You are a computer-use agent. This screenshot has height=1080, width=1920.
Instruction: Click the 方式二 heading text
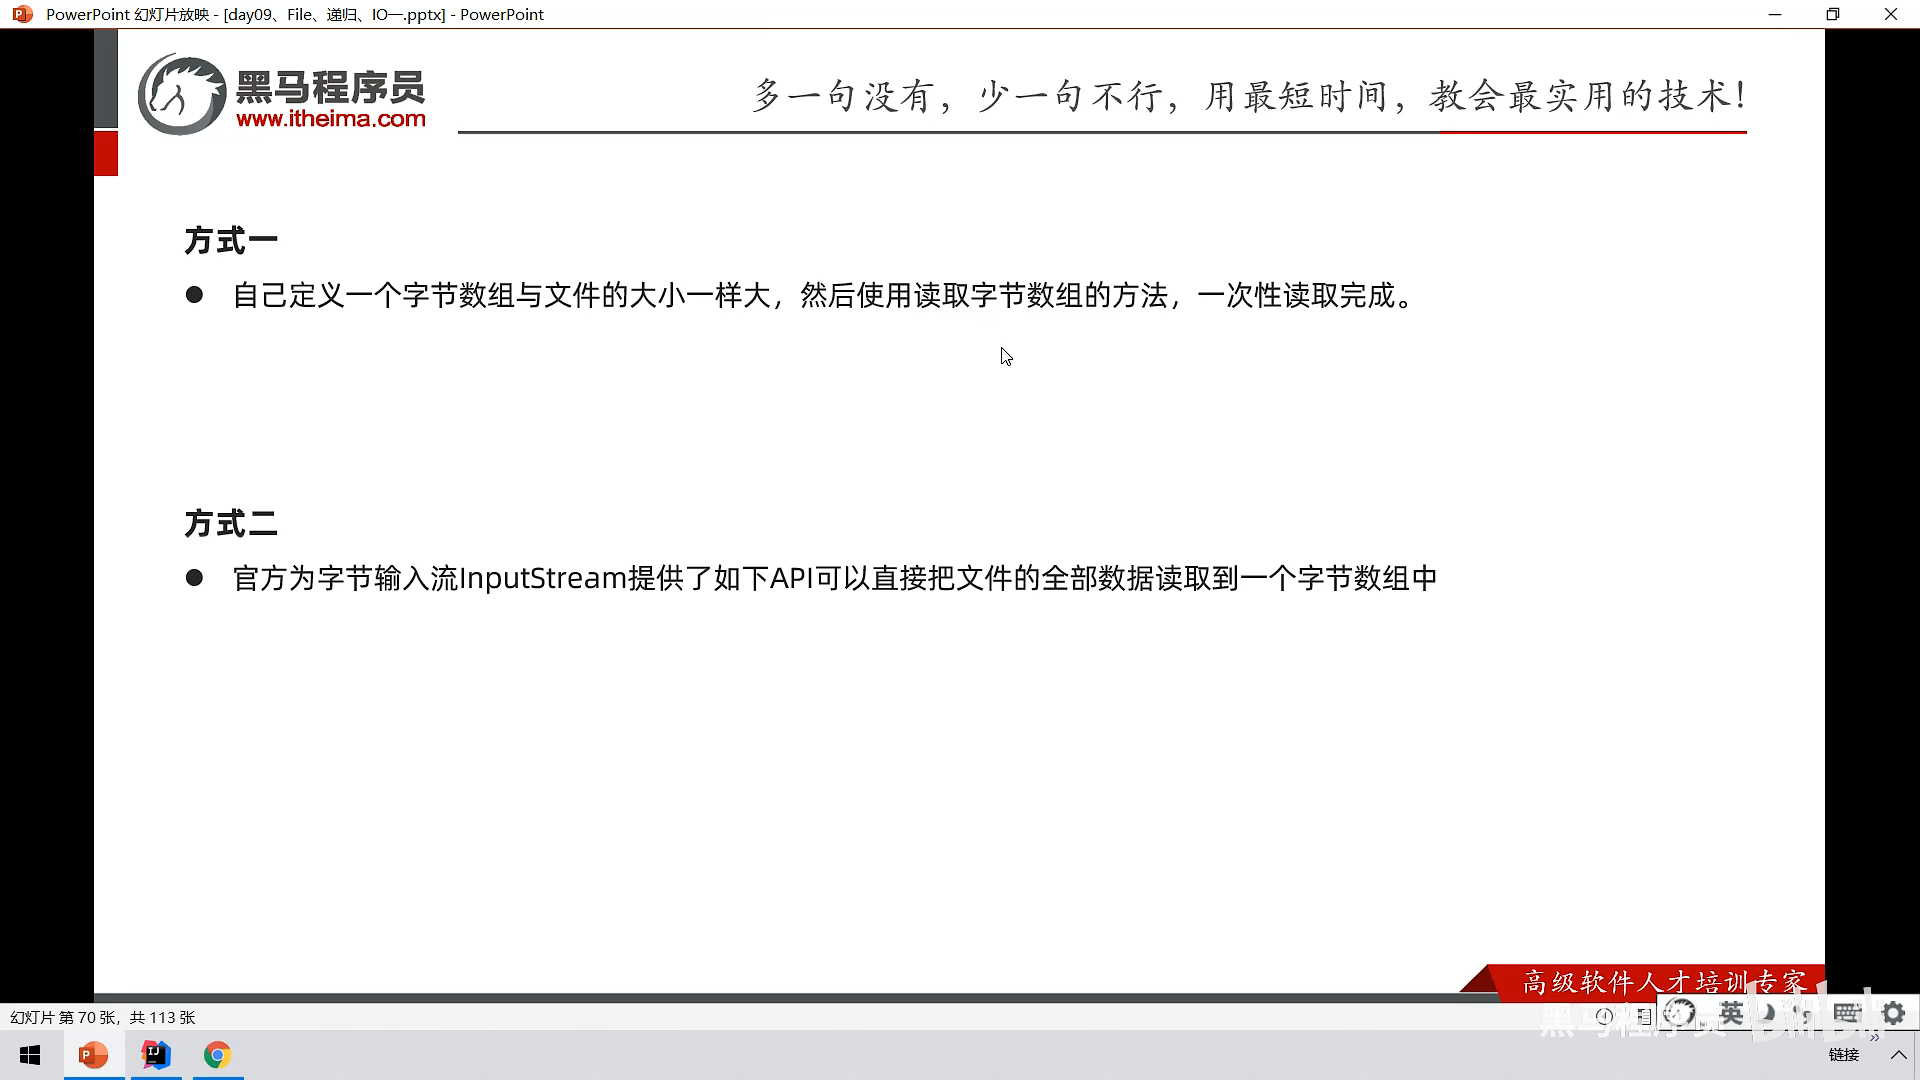[231, 524]
